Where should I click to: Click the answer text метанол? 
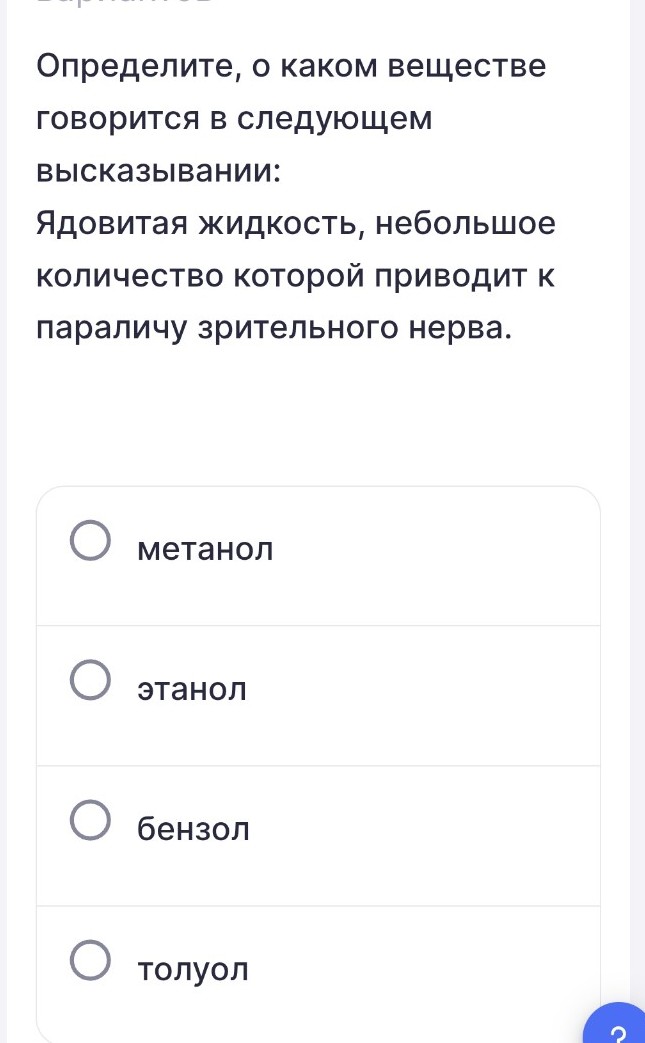point(205,548)
